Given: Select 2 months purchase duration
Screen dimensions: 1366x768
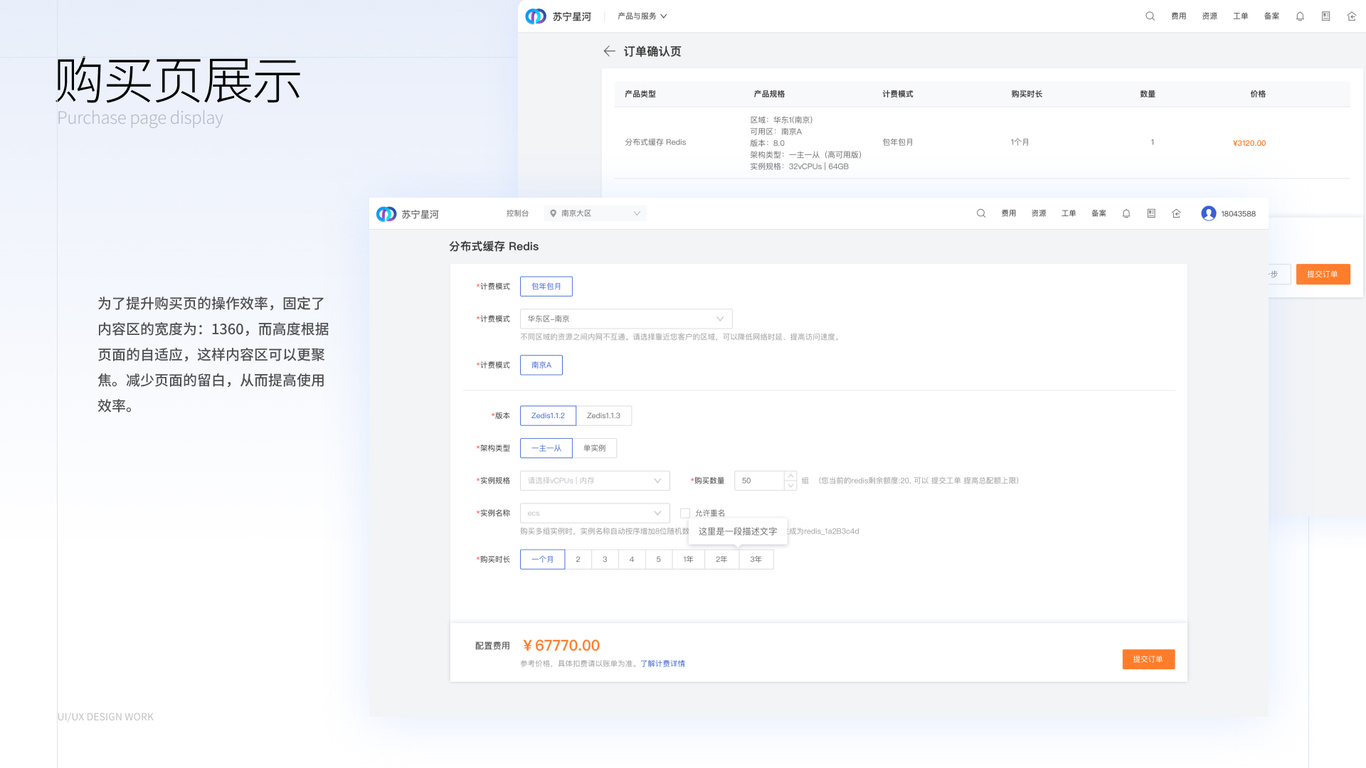Looking at the screenshot, I should pyautogui.click(x=578, y=559).
